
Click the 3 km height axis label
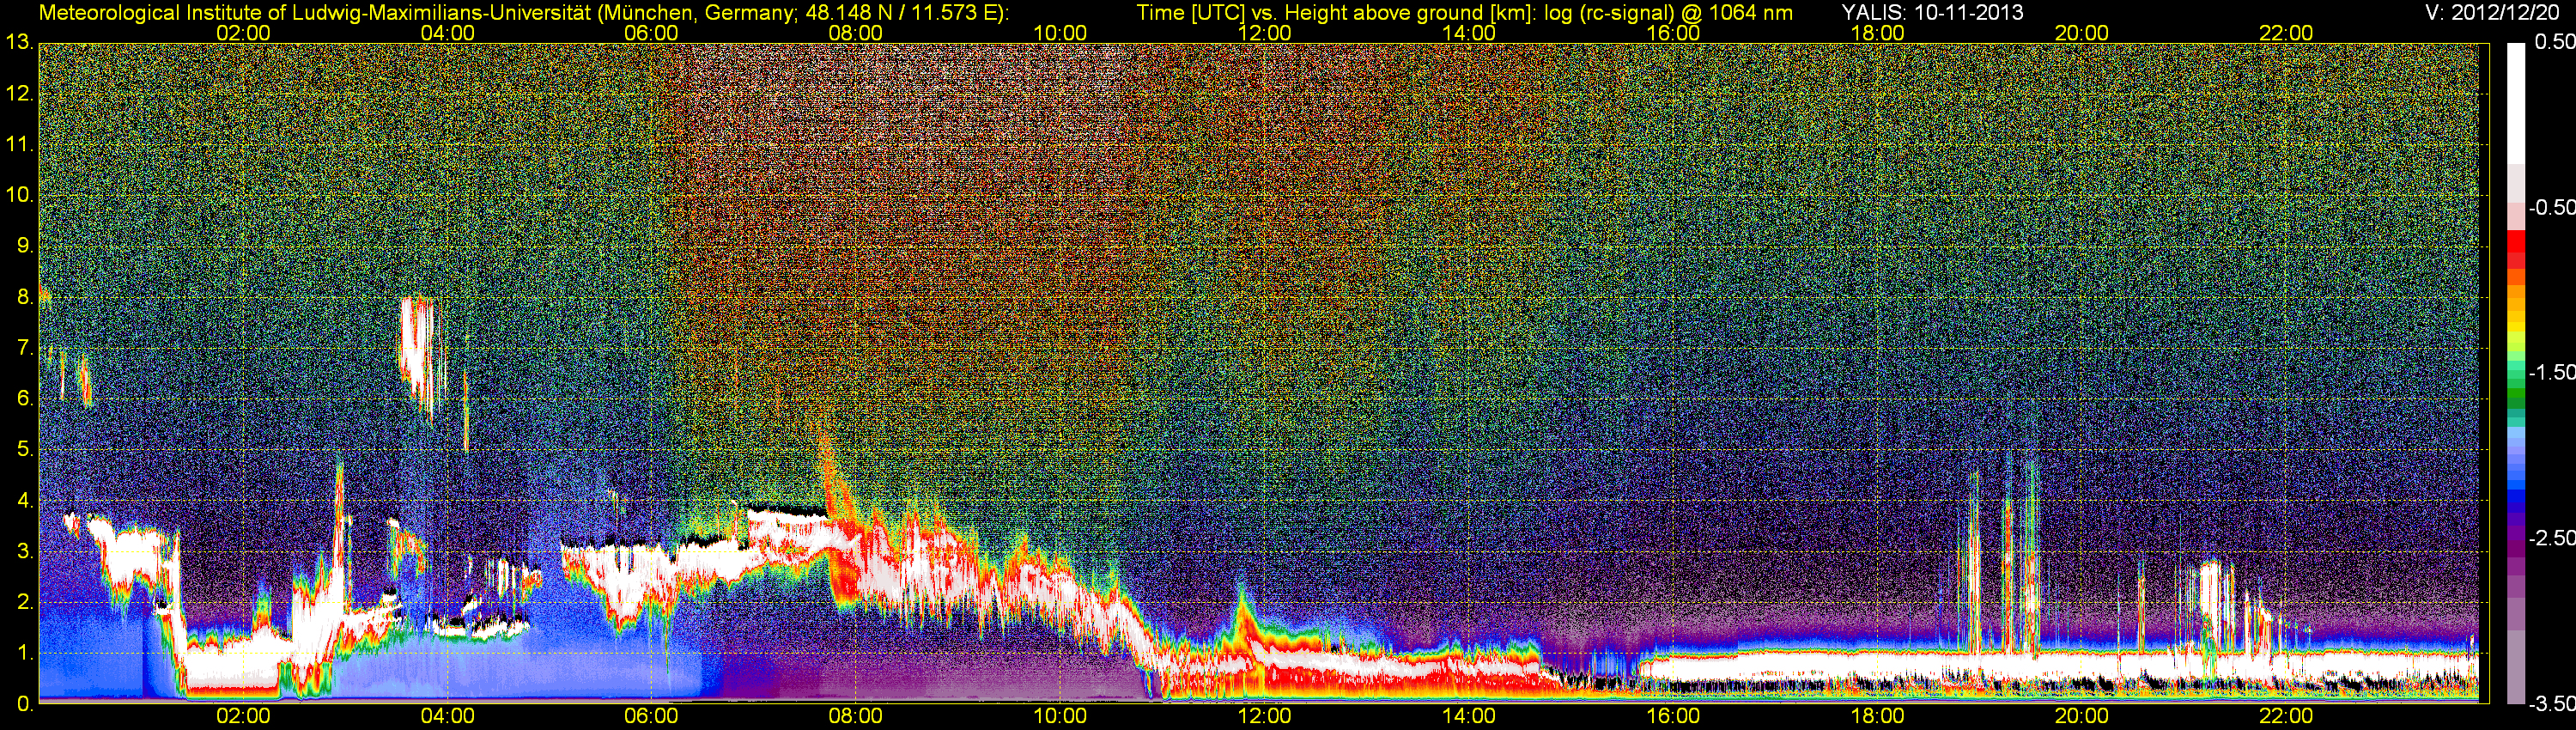24,552
